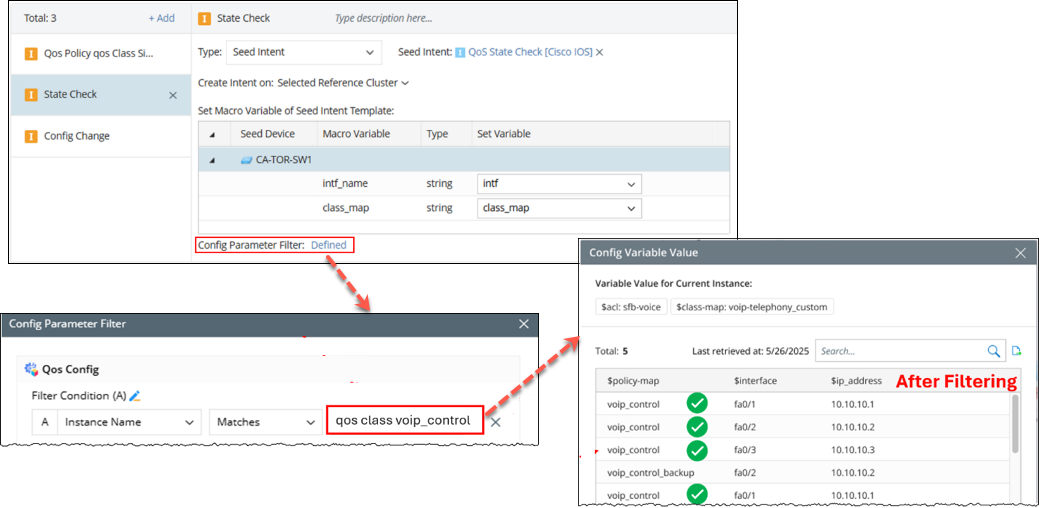
Task: Click the orange icon beside State Check in list
Action: [x=30, y=95]
